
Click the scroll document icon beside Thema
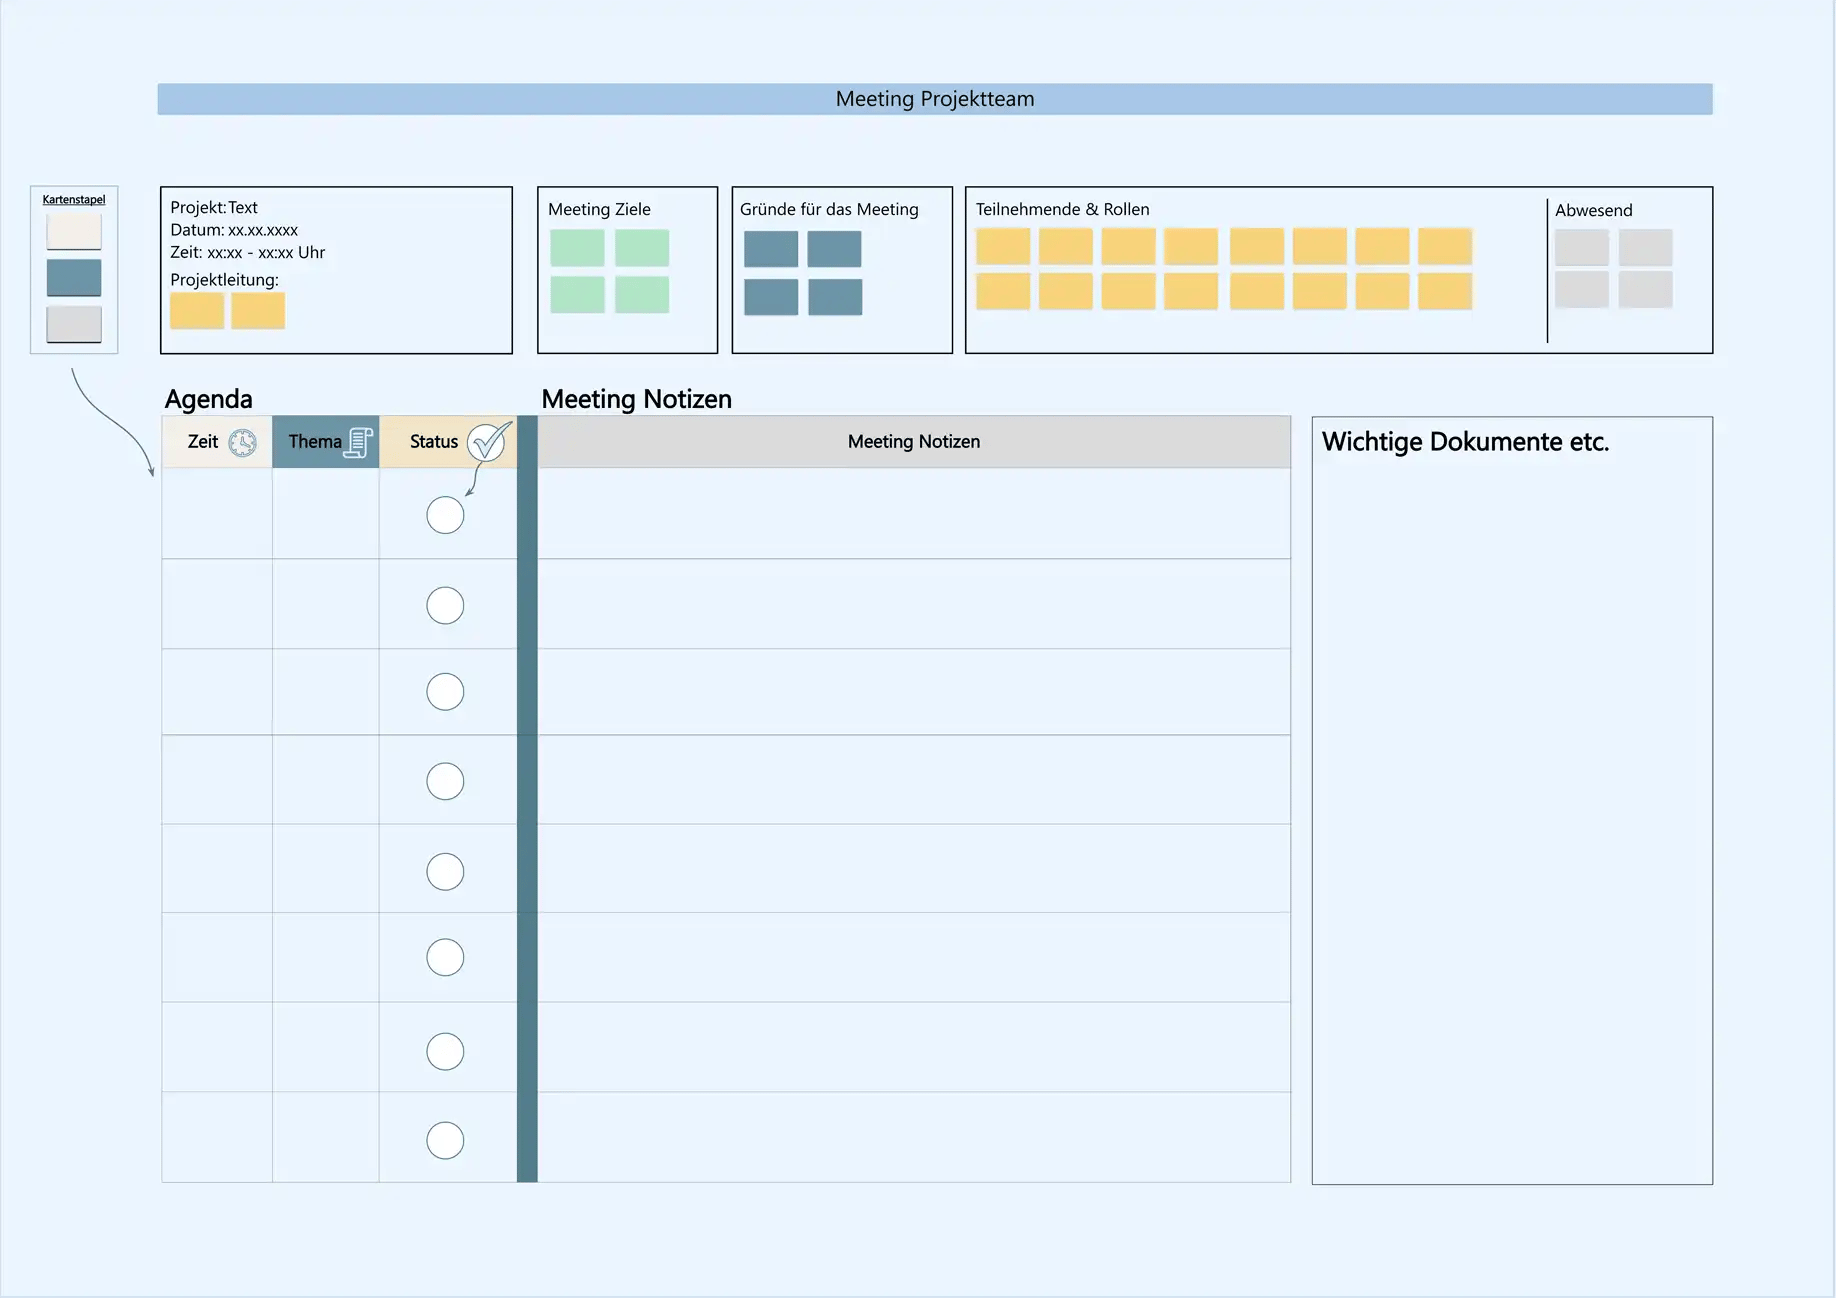click(359, 442)
